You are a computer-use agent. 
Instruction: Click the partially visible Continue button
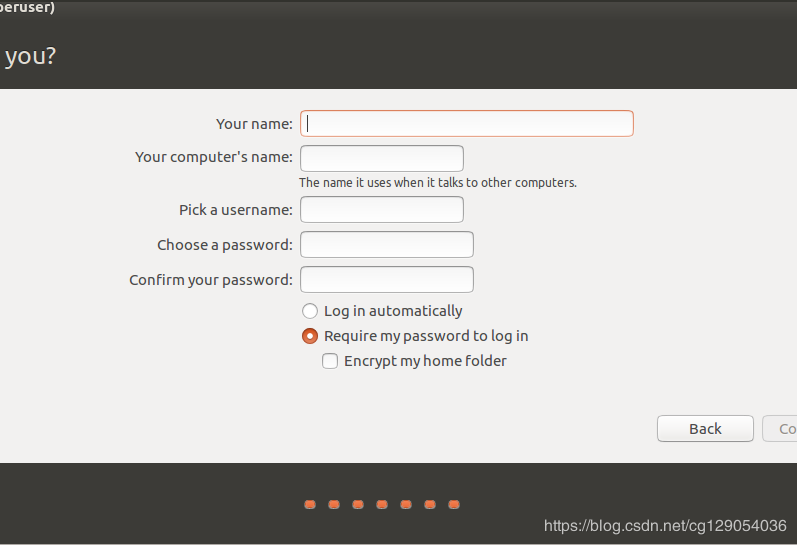[781, 428]
